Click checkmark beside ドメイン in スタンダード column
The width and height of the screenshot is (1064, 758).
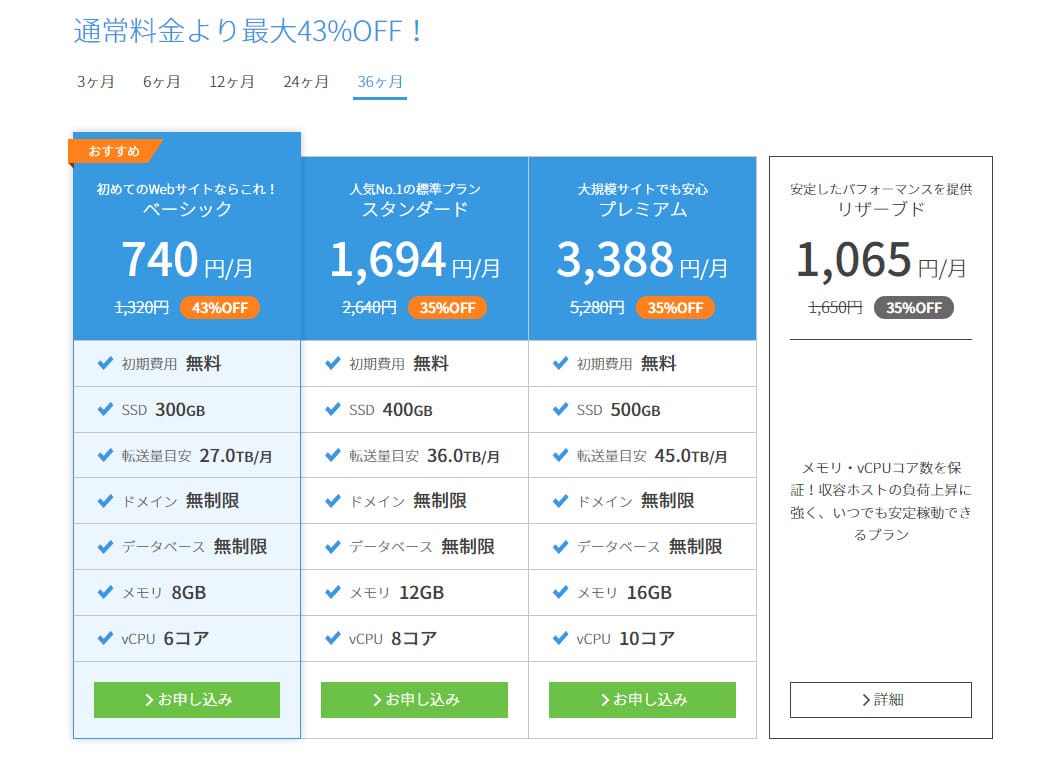[332, 501]
